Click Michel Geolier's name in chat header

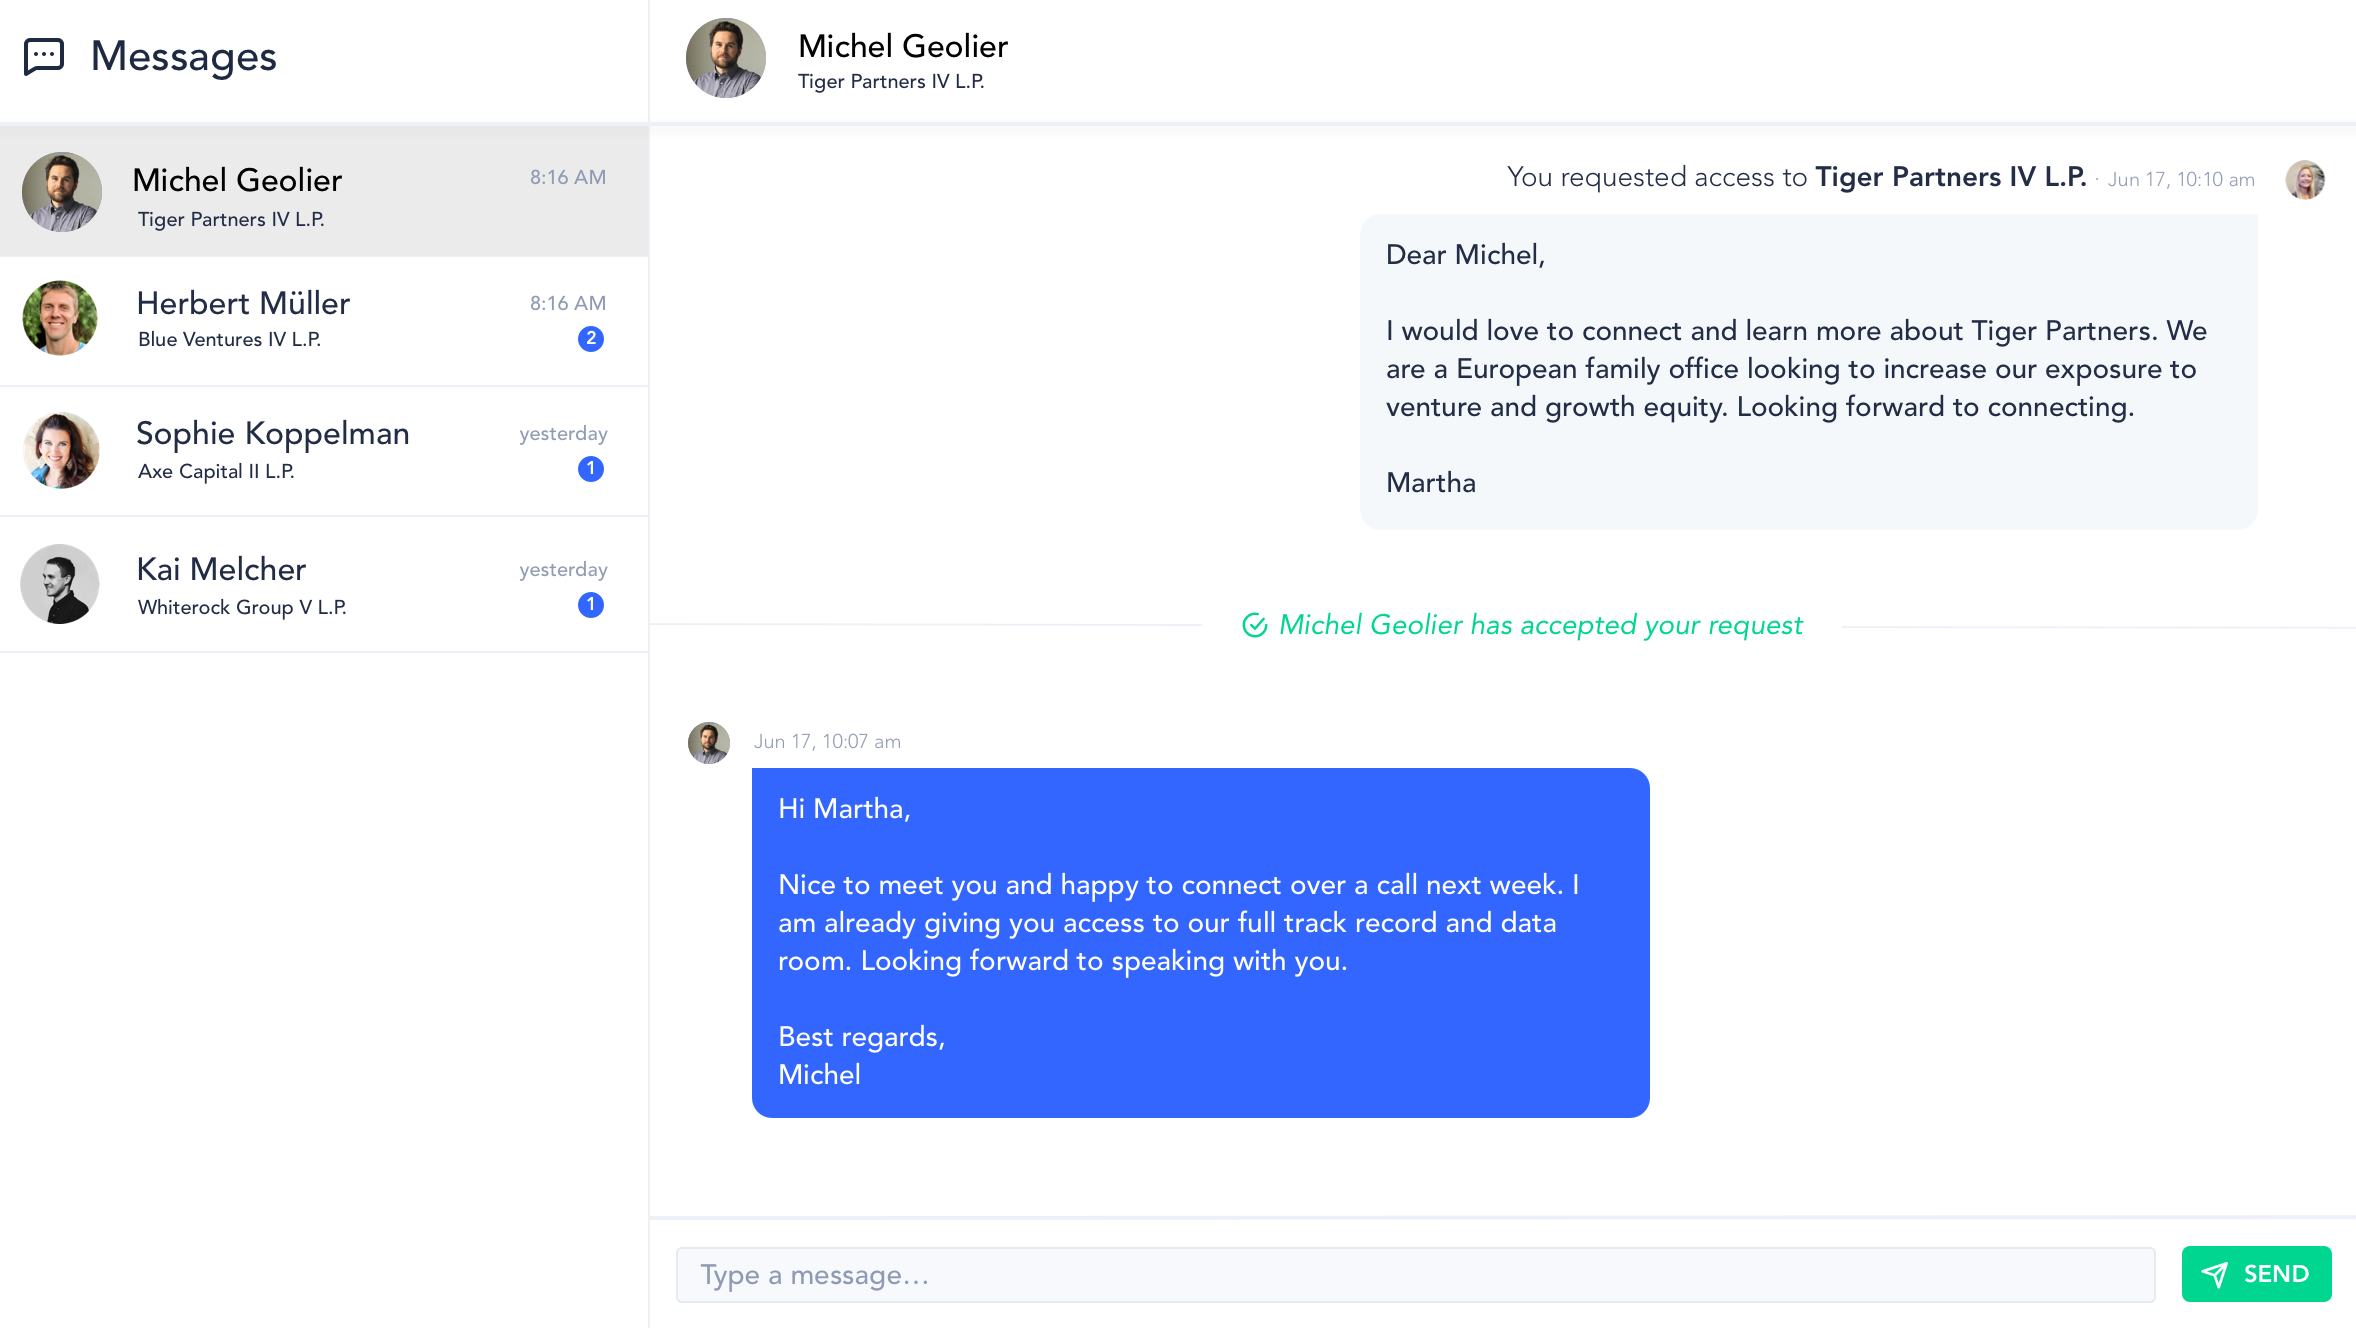[x=903, y=46]
